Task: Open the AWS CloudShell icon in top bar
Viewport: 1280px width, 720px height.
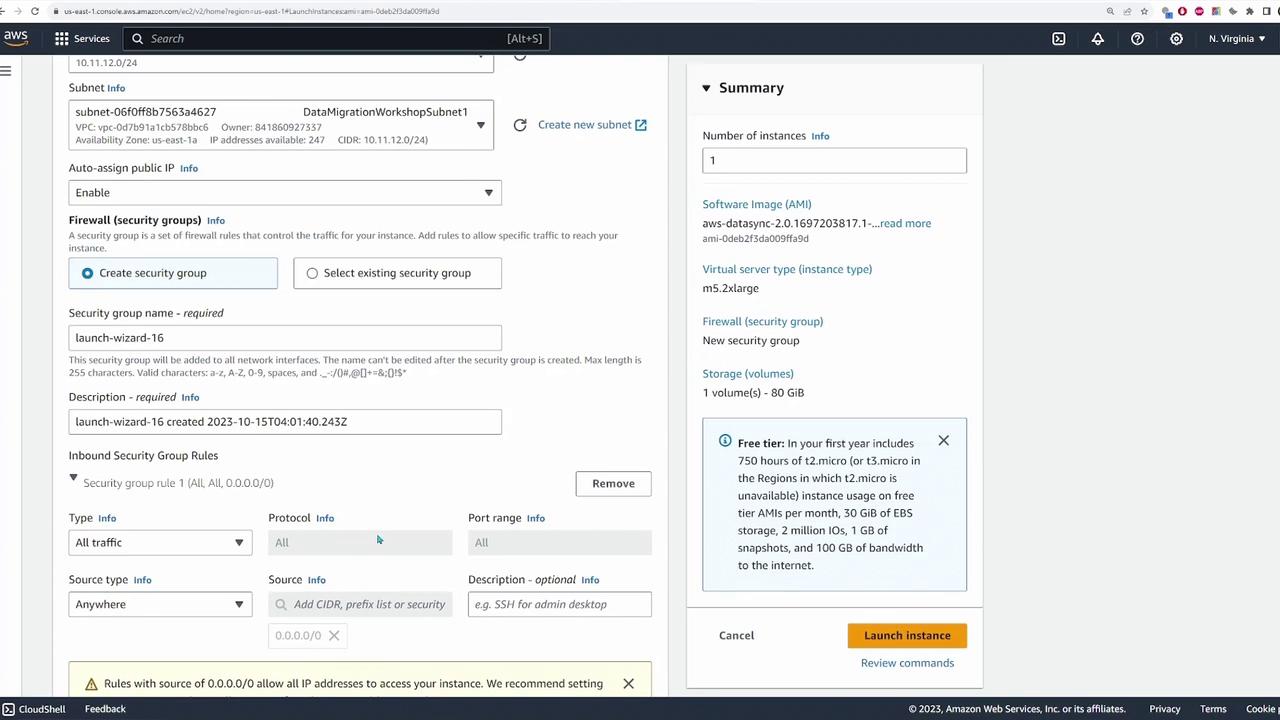Action: click(x=1059, y=38)
